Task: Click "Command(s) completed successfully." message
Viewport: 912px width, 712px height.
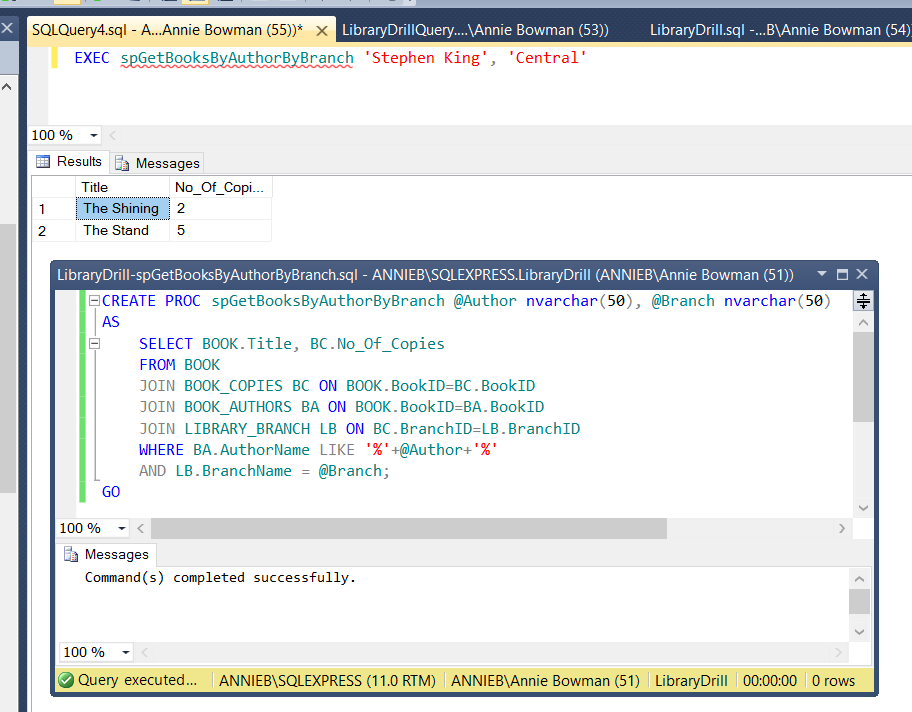Action: (220, 578)
